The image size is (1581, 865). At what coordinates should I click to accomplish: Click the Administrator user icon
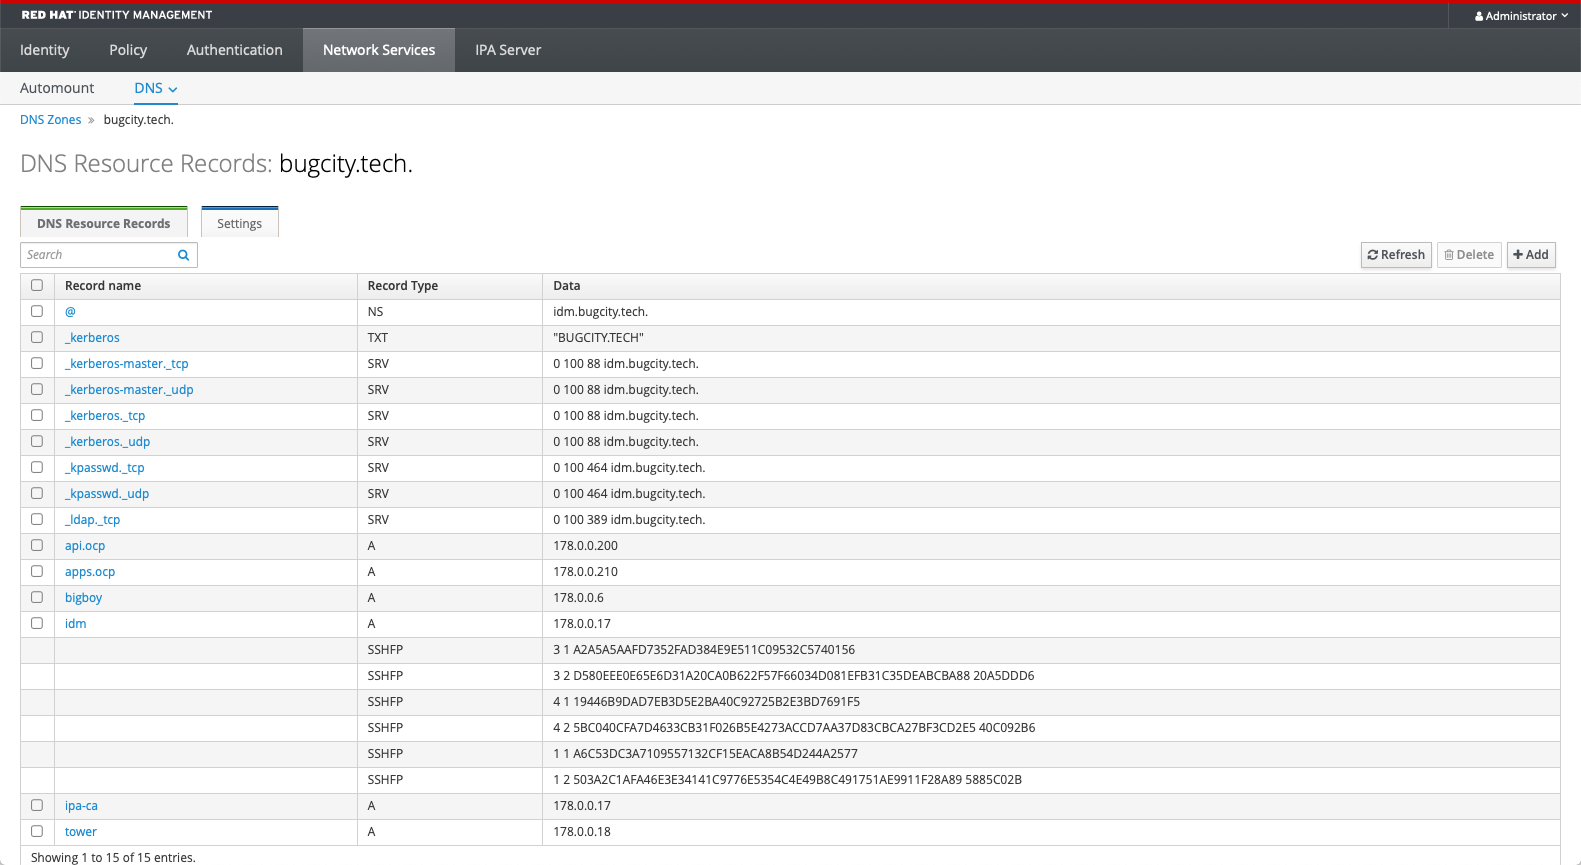[1479, 16]
